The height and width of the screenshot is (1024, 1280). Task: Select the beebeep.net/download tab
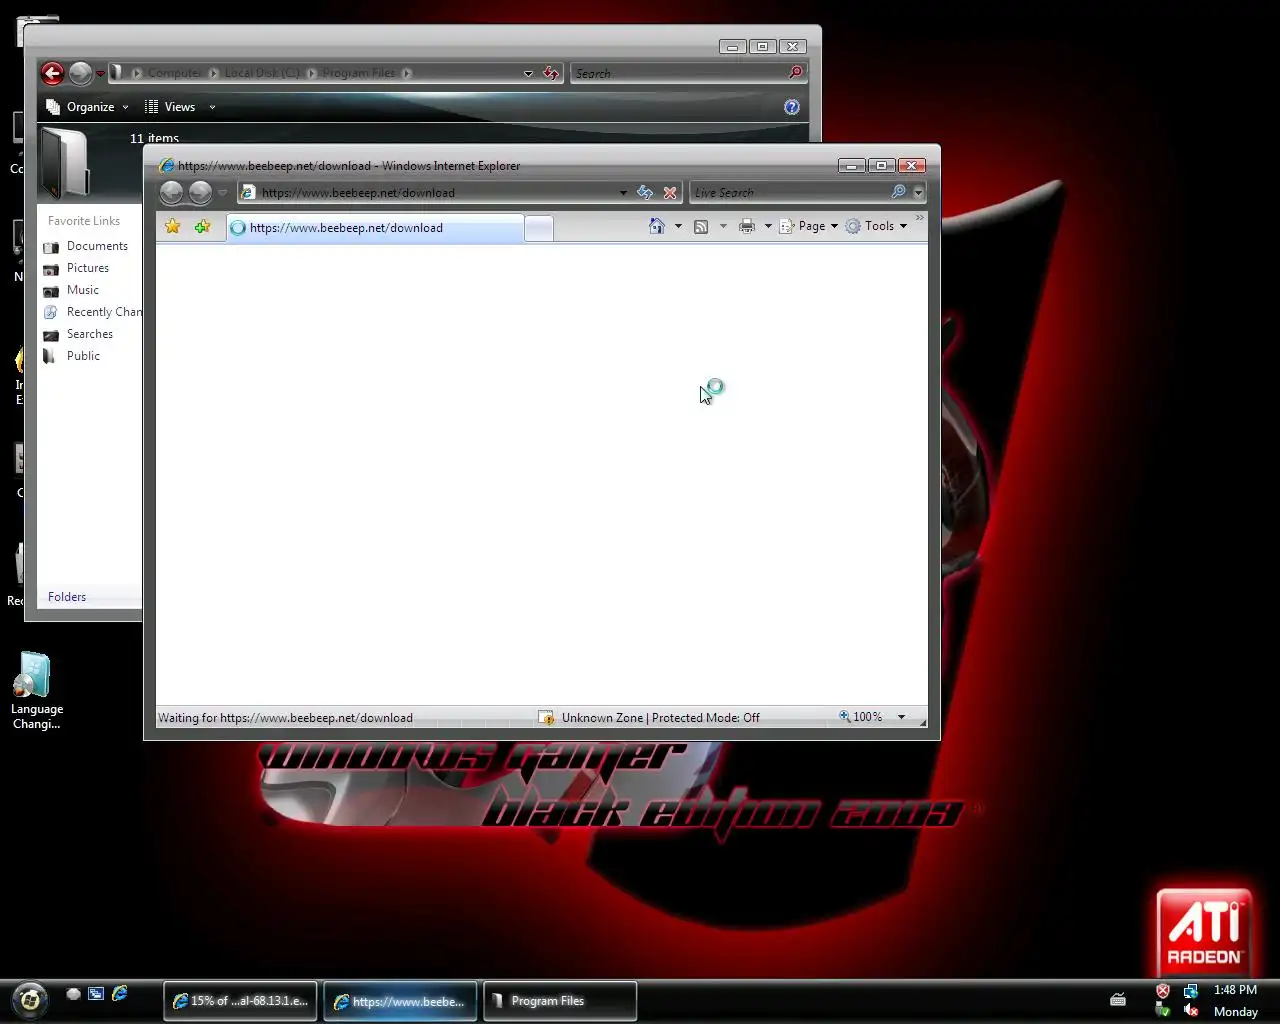pos(374,228)
